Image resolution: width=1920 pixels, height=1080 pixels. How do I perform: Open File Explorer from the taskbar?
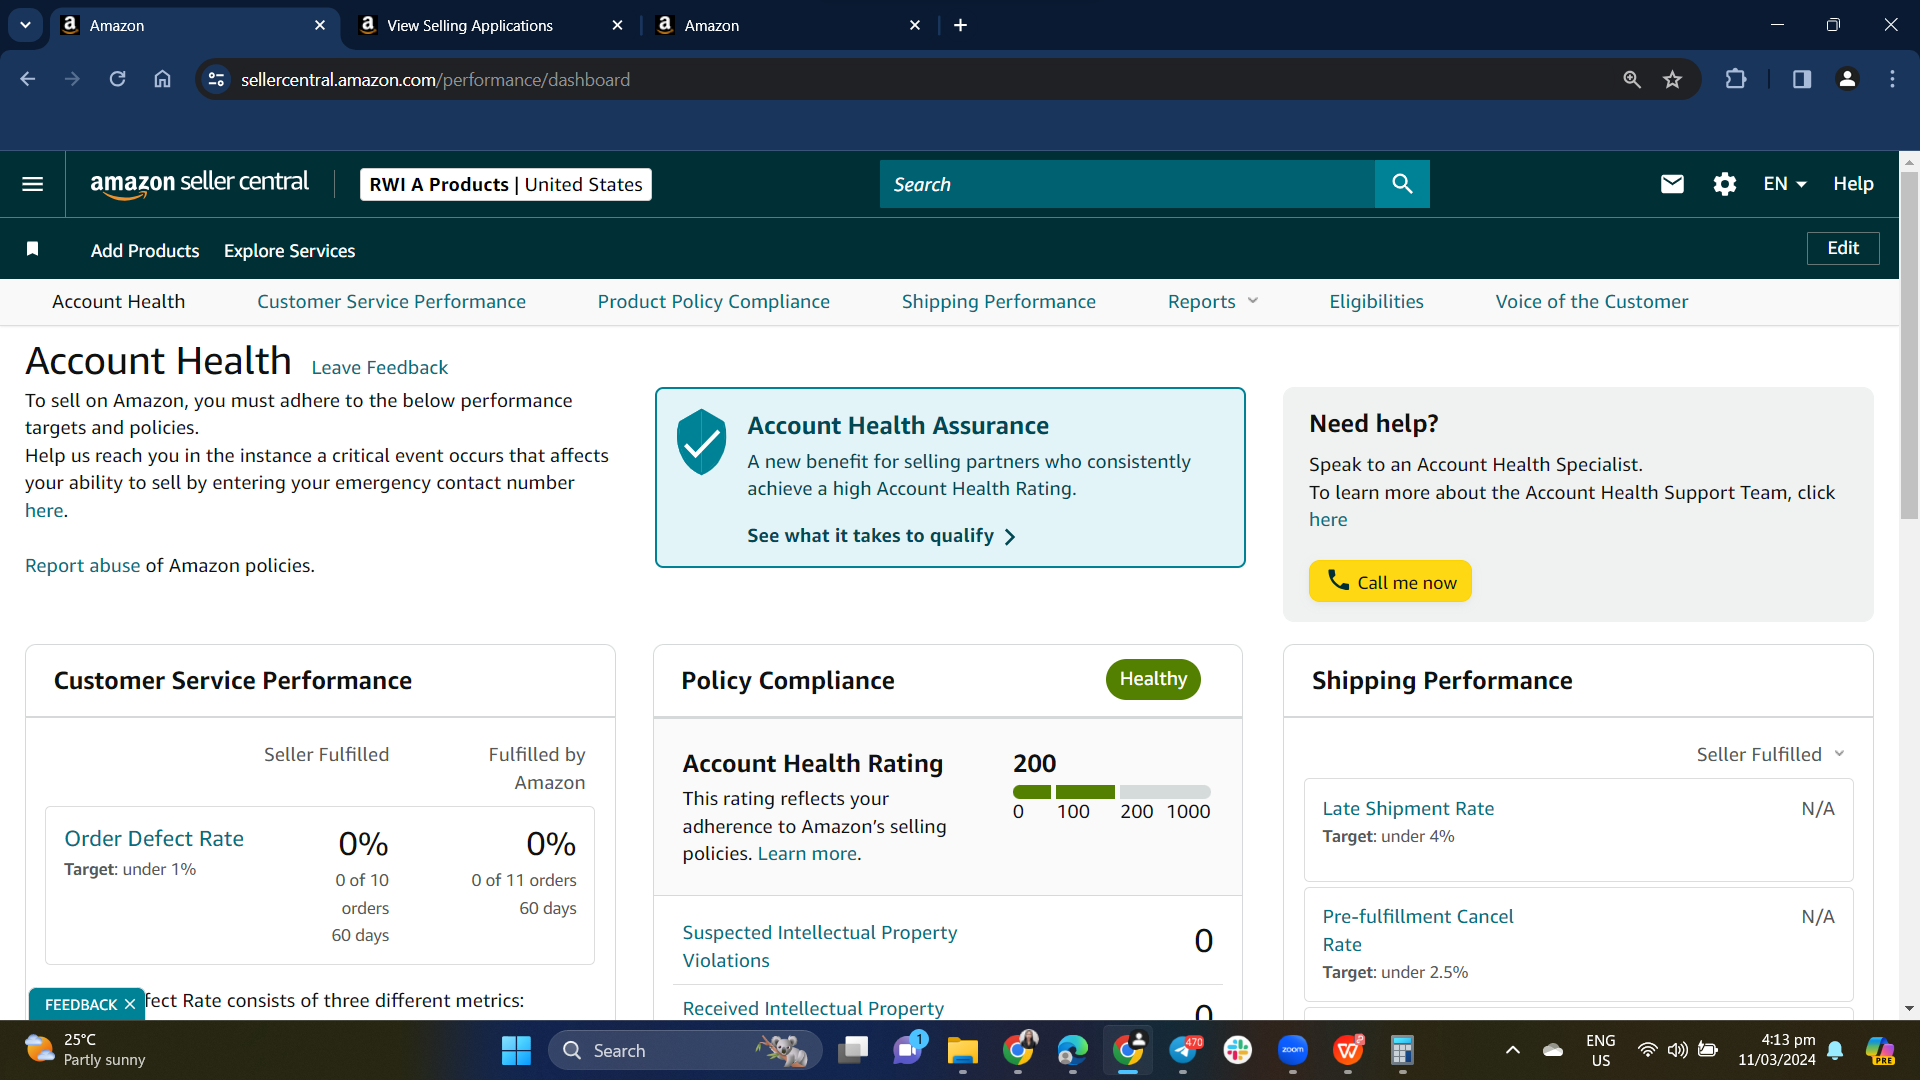(x=962, y=1050)
